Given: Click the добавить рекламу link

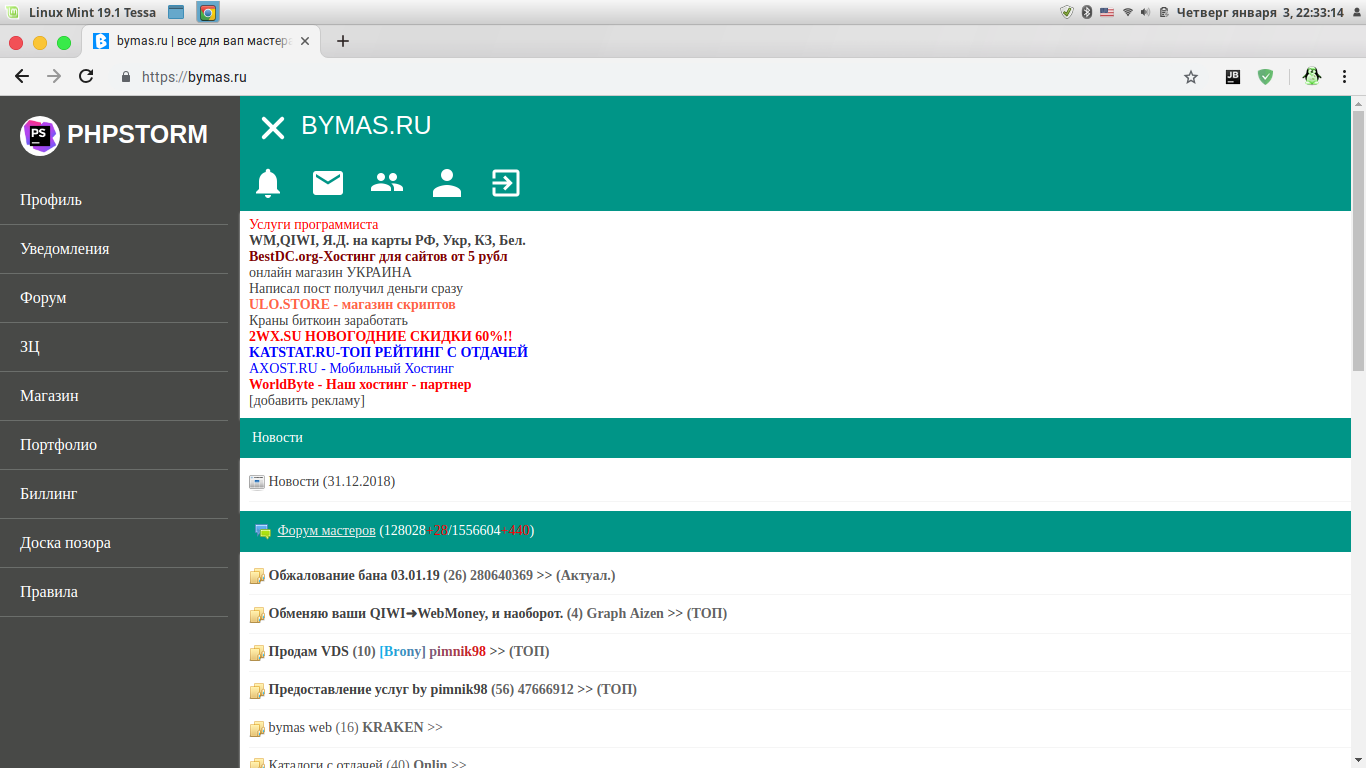Looking at the screenshot, I should (307, 401).
